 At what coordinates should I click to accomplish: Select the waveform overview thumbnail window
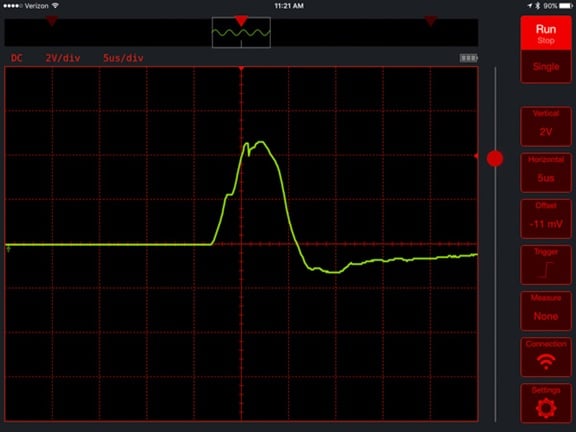[241, 33]
